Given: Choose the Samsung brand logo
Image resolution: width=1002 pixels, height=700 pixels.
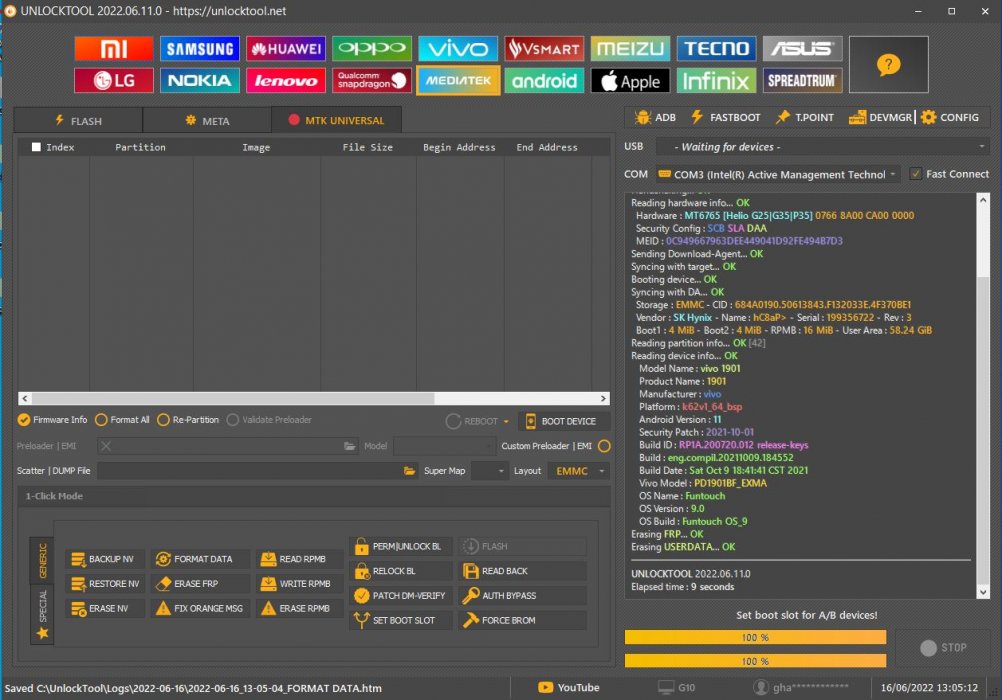Looking at the screenshot, I should point(200,49).
